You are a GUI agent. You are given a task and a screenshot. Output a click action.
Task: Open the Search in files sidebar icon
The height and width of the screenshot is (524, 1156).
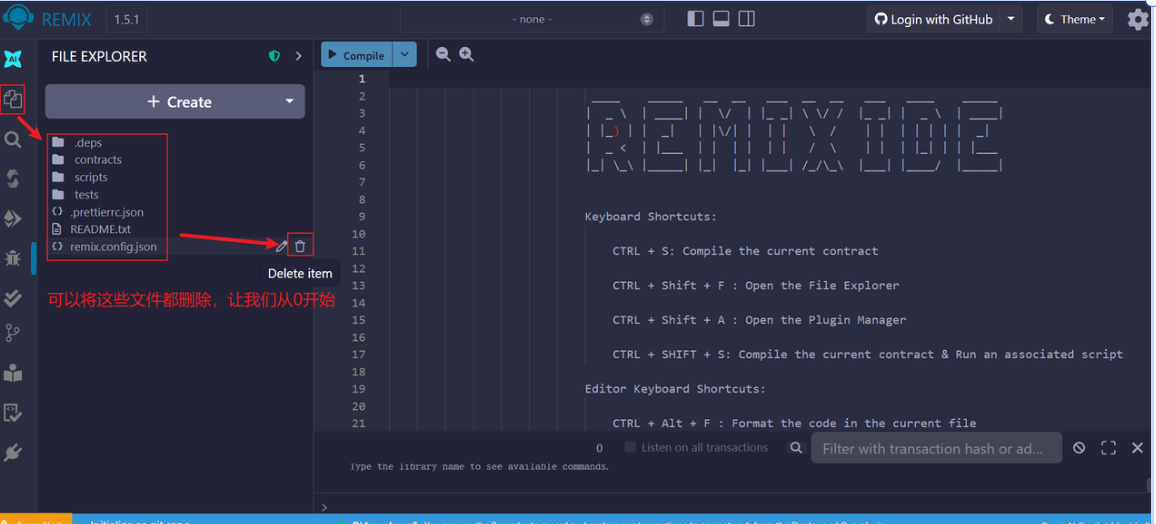pyautogui.click(x=13, y=139)
